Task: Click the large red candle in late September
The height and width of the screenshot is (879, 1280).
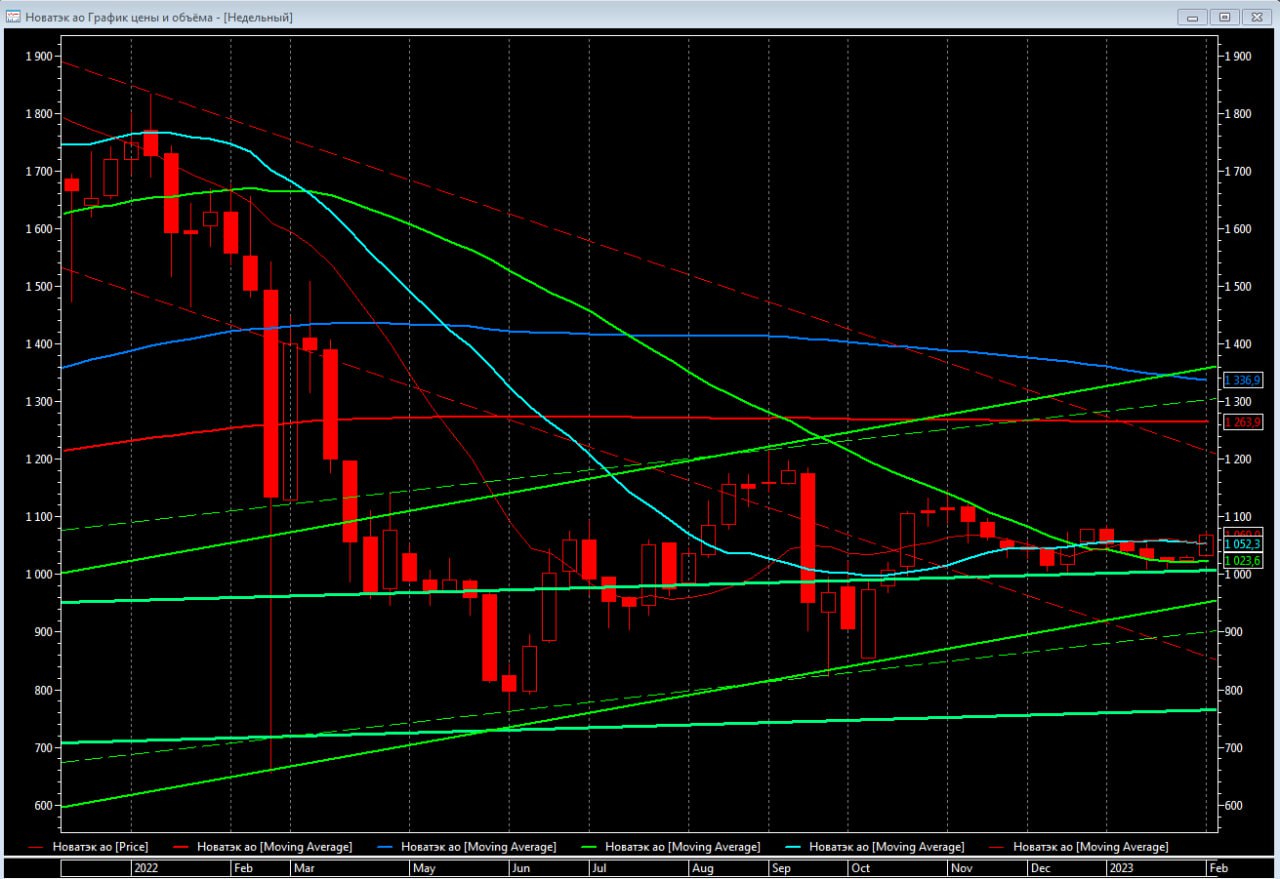Action: point(807,537)
